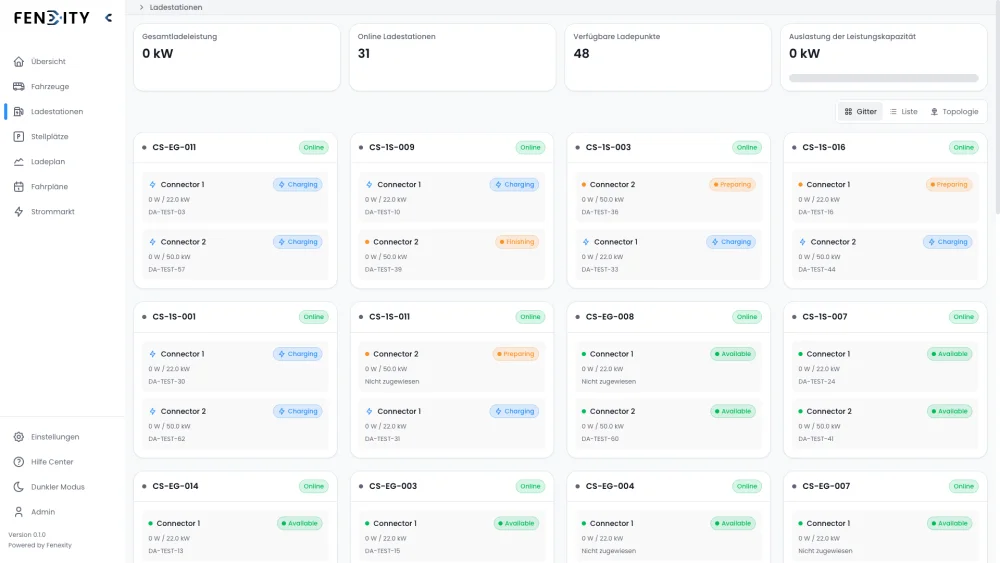
Task: Click the Fahrpläne calendar icon
Action: (x=19, y=187)
